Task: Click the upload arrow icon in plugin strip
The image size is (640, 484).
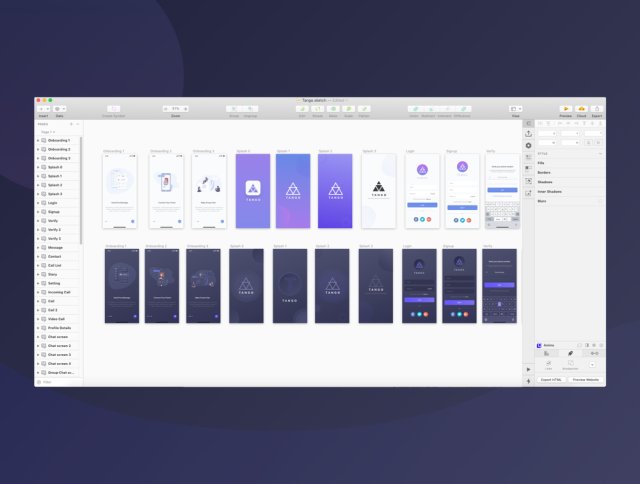Action: coord(529,133)
